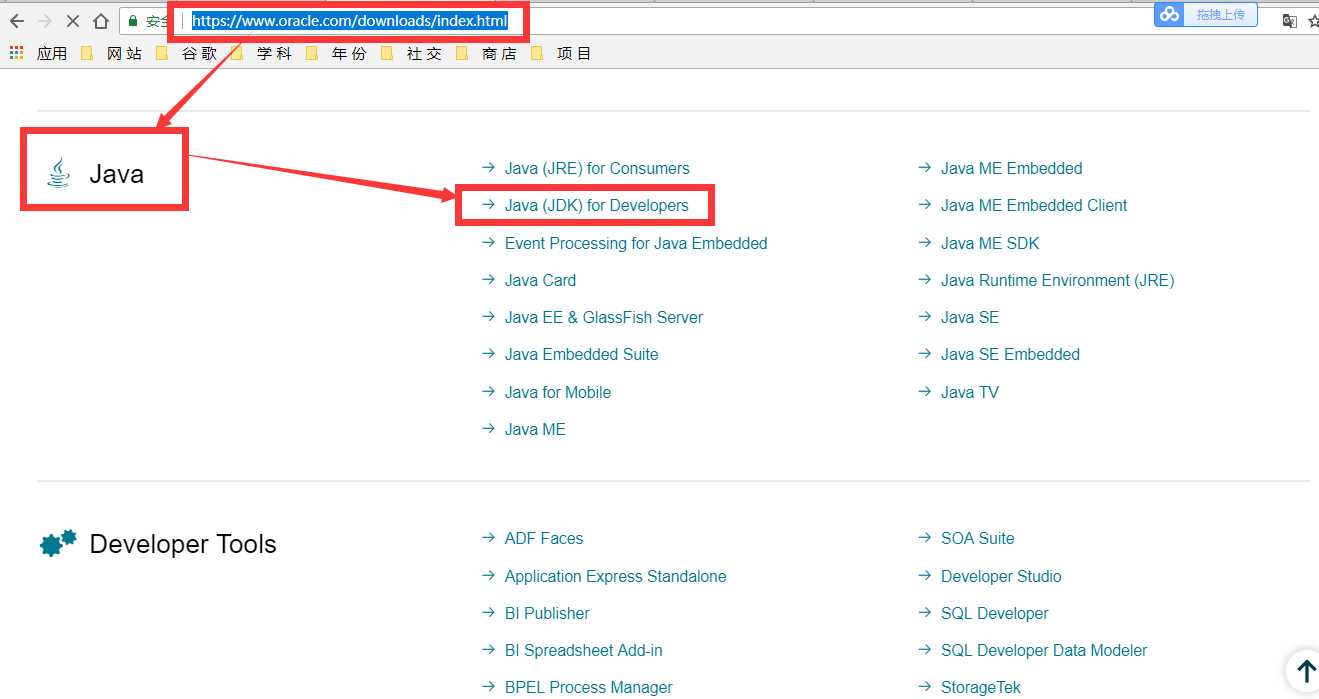Open Java Runtime Environment (JRE) link

tap(1058, 280)
